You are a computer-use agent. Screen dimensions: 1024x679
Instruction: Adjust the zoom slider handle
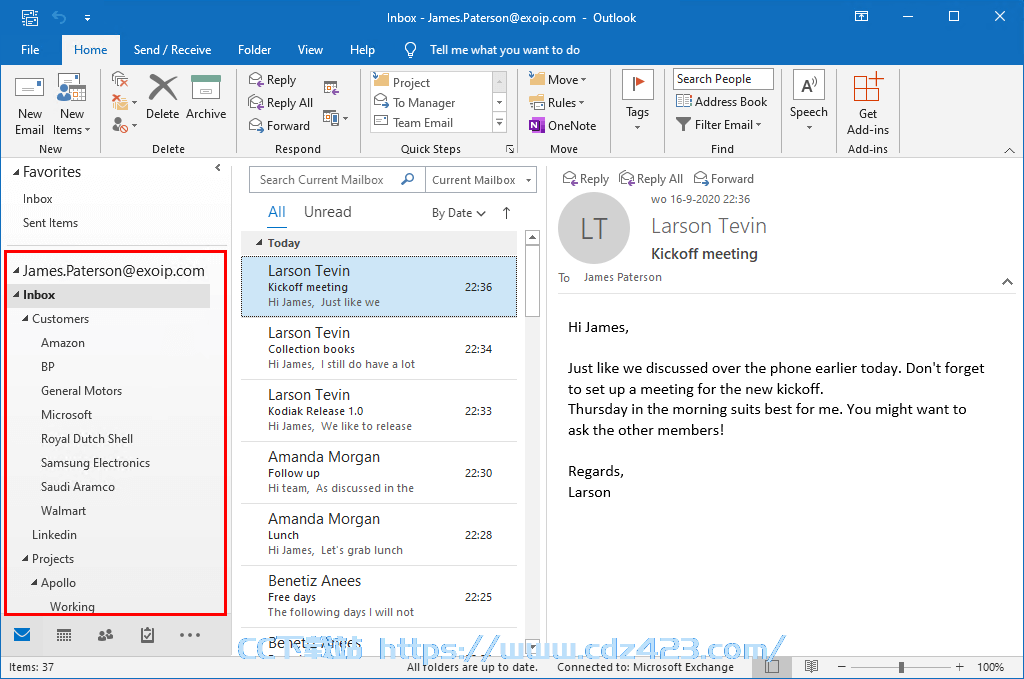901,667
